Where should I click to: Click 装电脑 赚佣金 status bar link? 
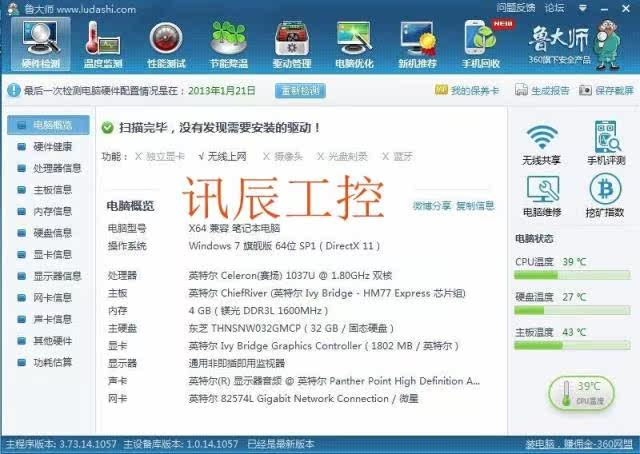pos(579,444)
